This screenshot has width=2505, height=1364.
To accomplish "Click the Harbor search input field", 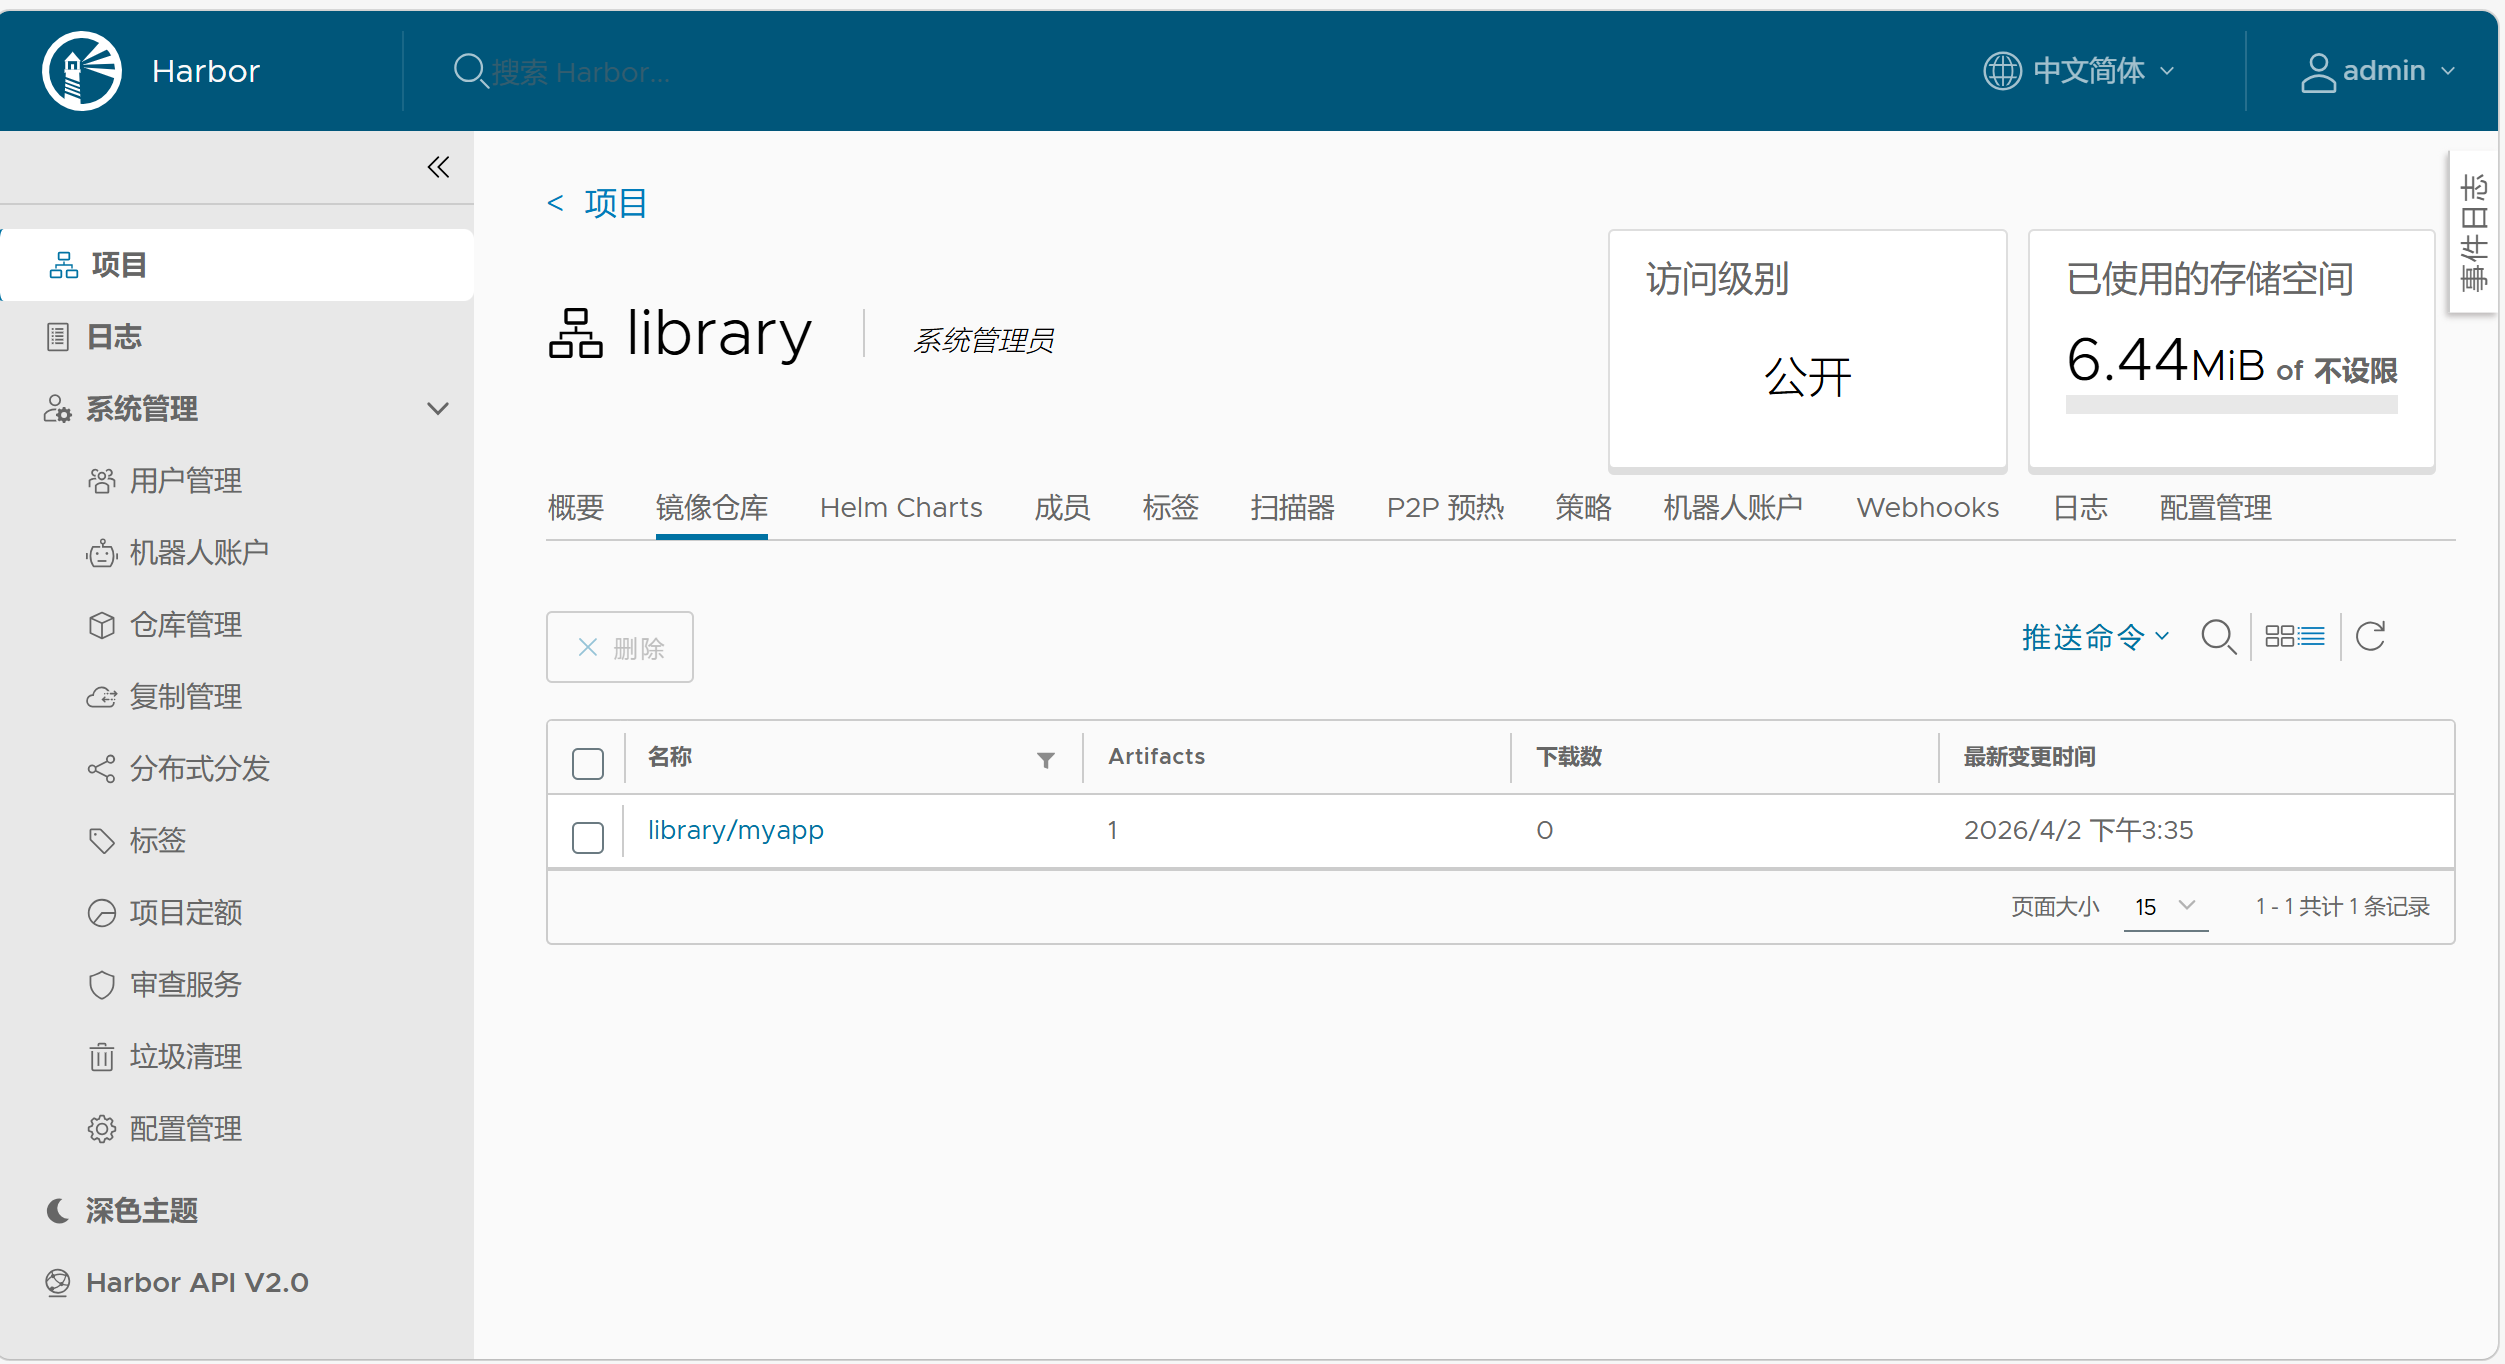I will 580,72.
